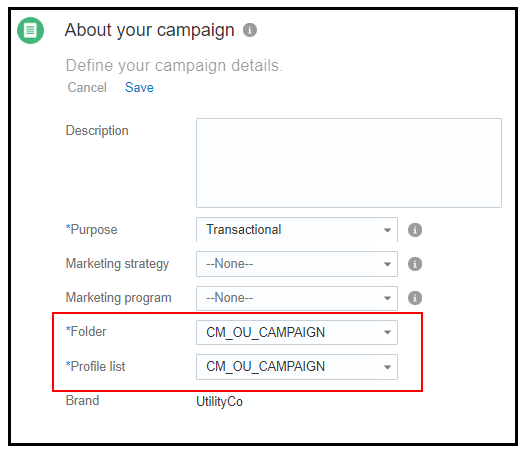This screenshot has height=454, width=525.
Task: Click the *Purpose field label
Action: pyautogui.click(x=91, y=230)
